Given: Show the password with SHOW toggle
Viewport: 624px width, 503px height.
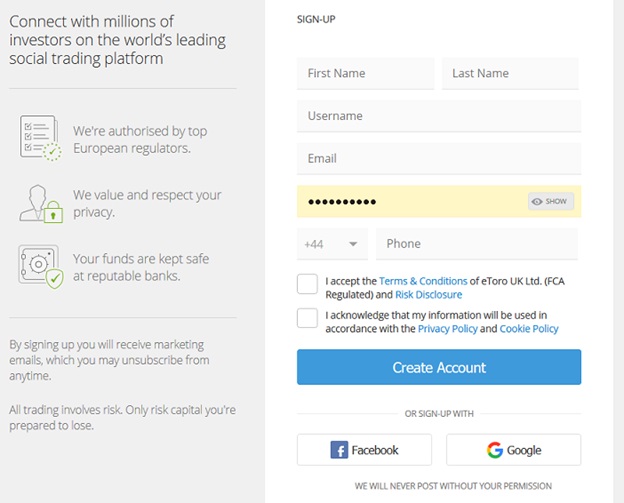Looking at the screenshot, I should pyautogui.click(x=550, y=202).
